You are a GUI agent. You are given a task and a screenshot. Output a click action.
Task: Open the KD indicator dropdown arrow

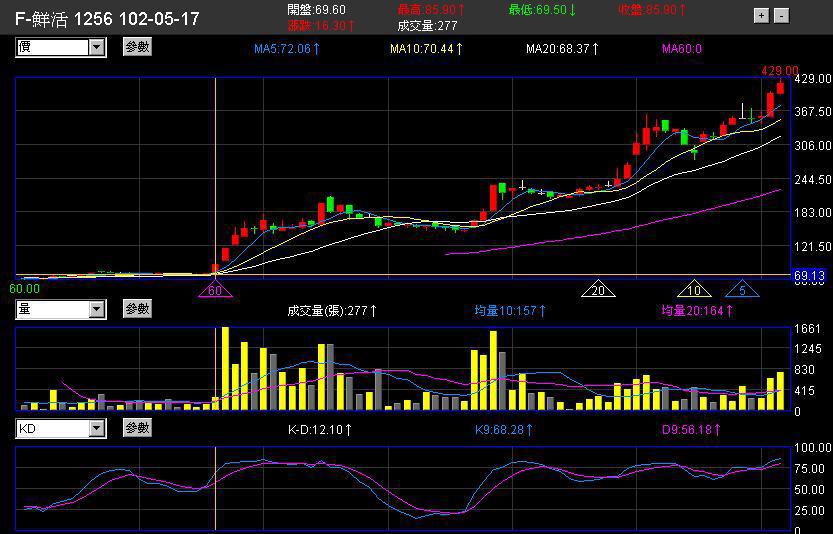click(x=96, y=428)
